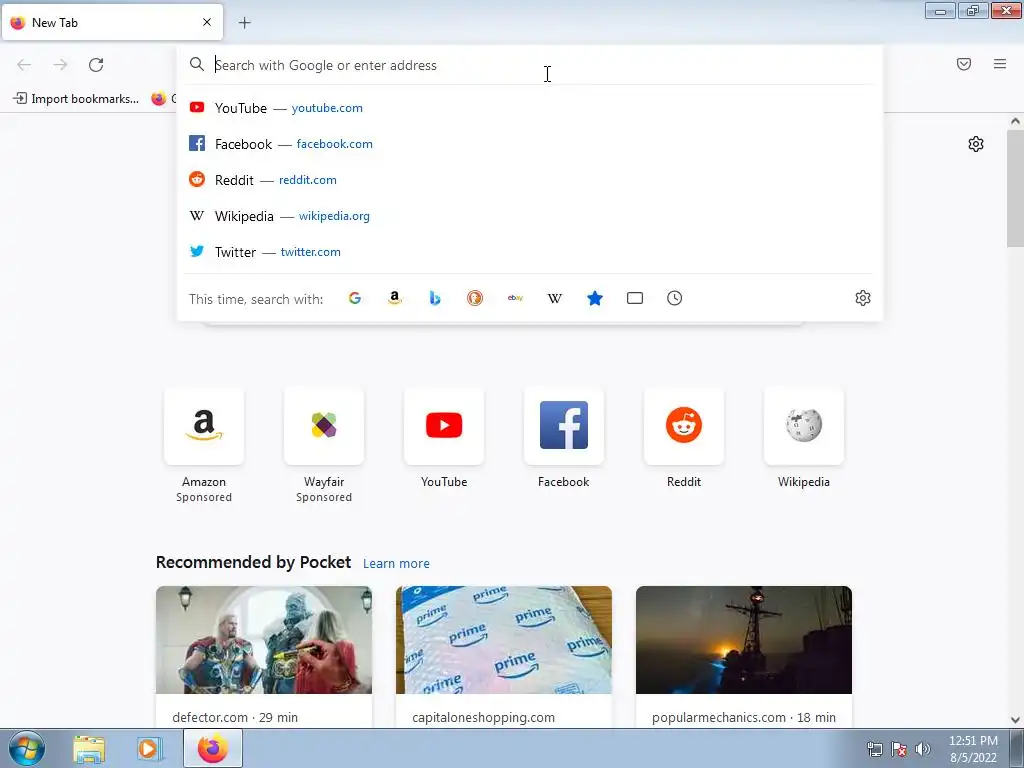Choose the Reddit reddit.com suggestion

530,180
